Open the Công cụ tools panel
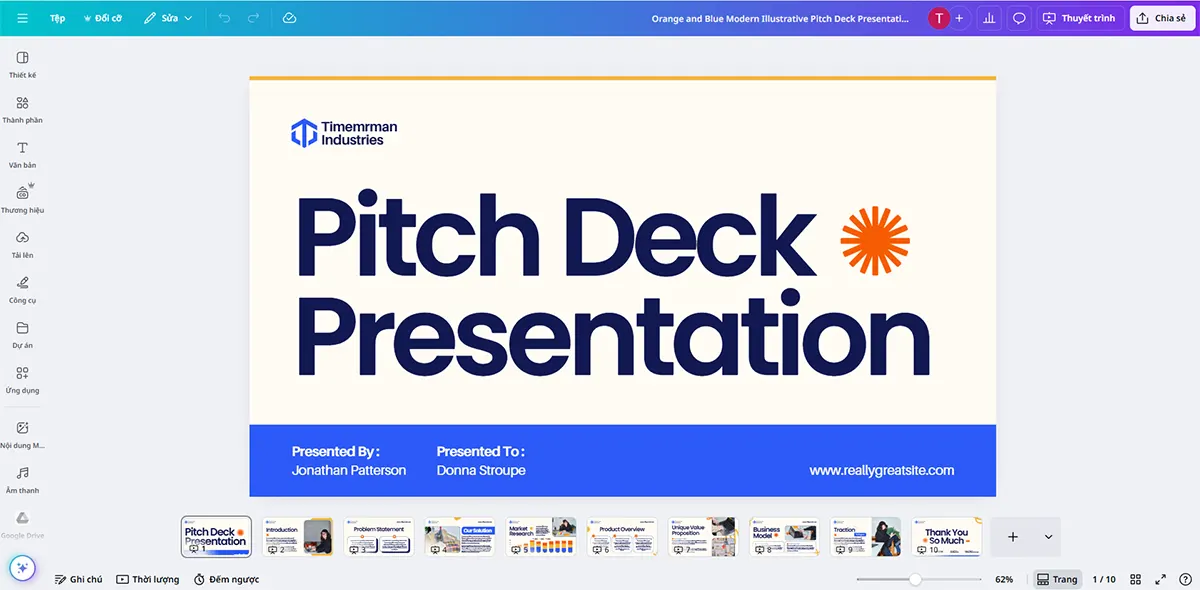Screen dimensions: 1200x590 click(x=22, y=290)
